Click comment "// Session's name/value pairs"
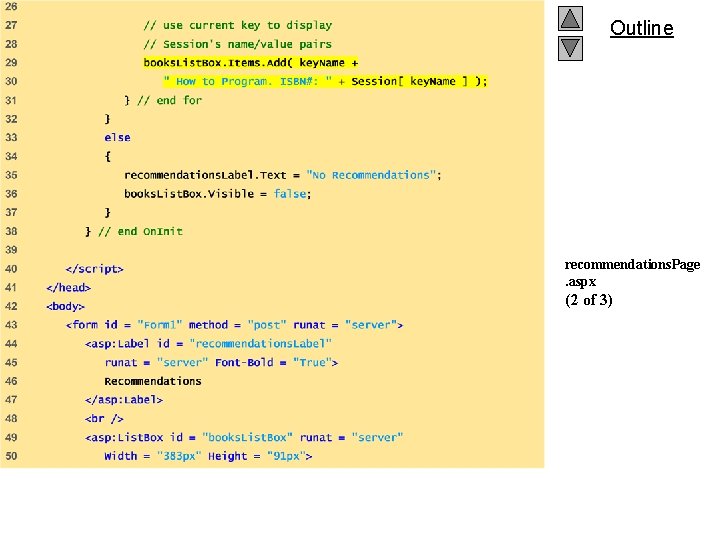The height and width of the screenshot is (540, 720). [238, 44]
